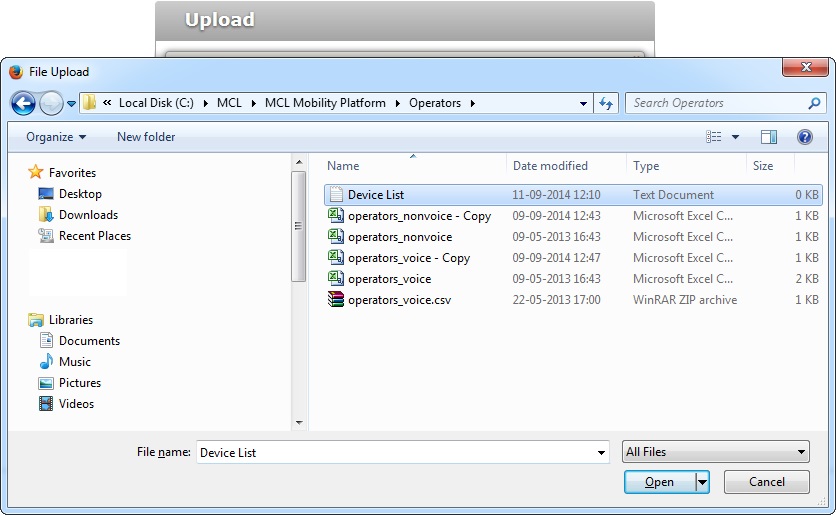Click the navigation pane scroll-down arrow

(x=299, y=423)
